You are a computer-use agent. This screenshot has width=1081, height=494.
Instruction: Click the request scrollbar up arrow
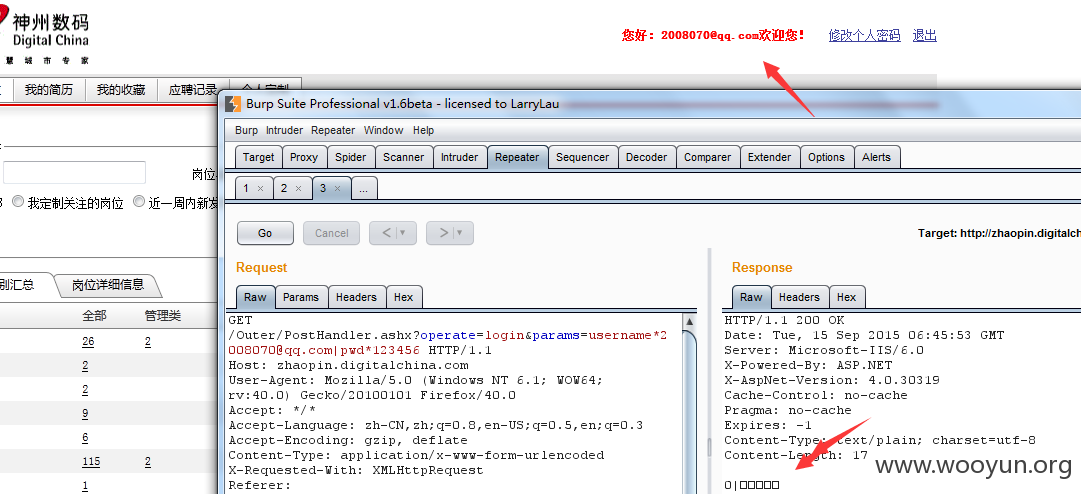(688, 321)
